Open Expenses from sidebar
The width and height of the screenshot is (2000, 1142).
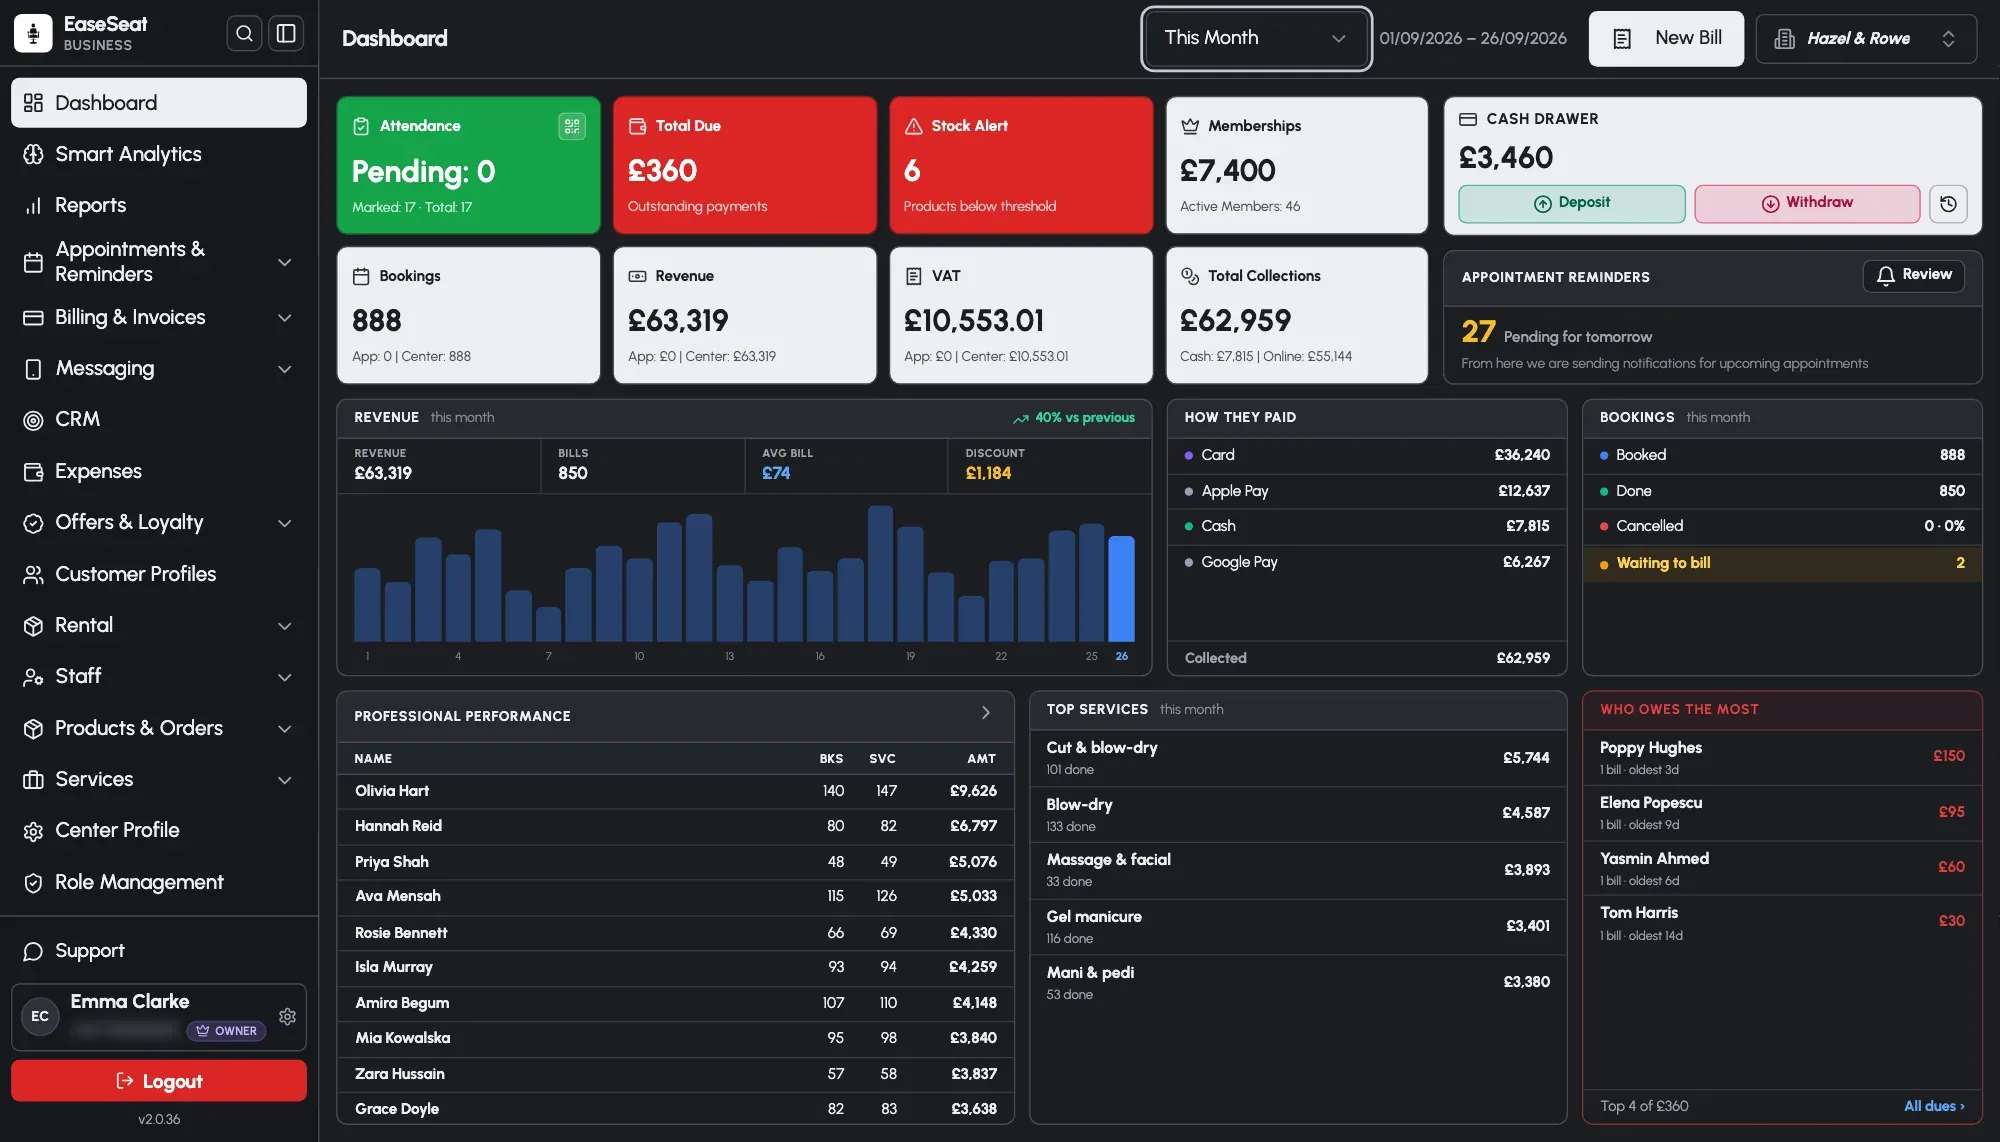[159, 471]
